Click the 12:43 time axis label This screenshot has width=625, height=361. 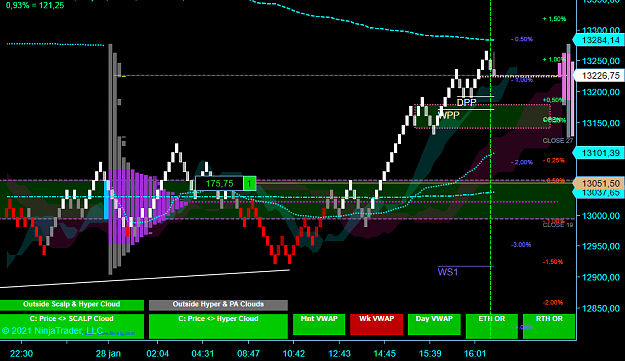339,354
